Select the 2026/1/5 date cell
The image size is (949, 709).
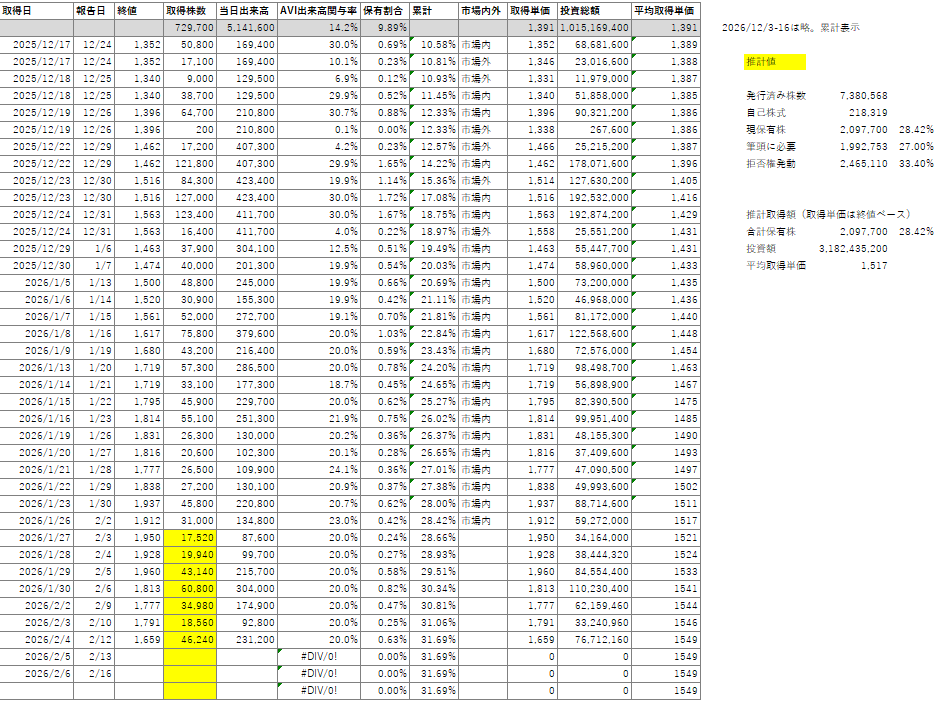coord(42,283)
